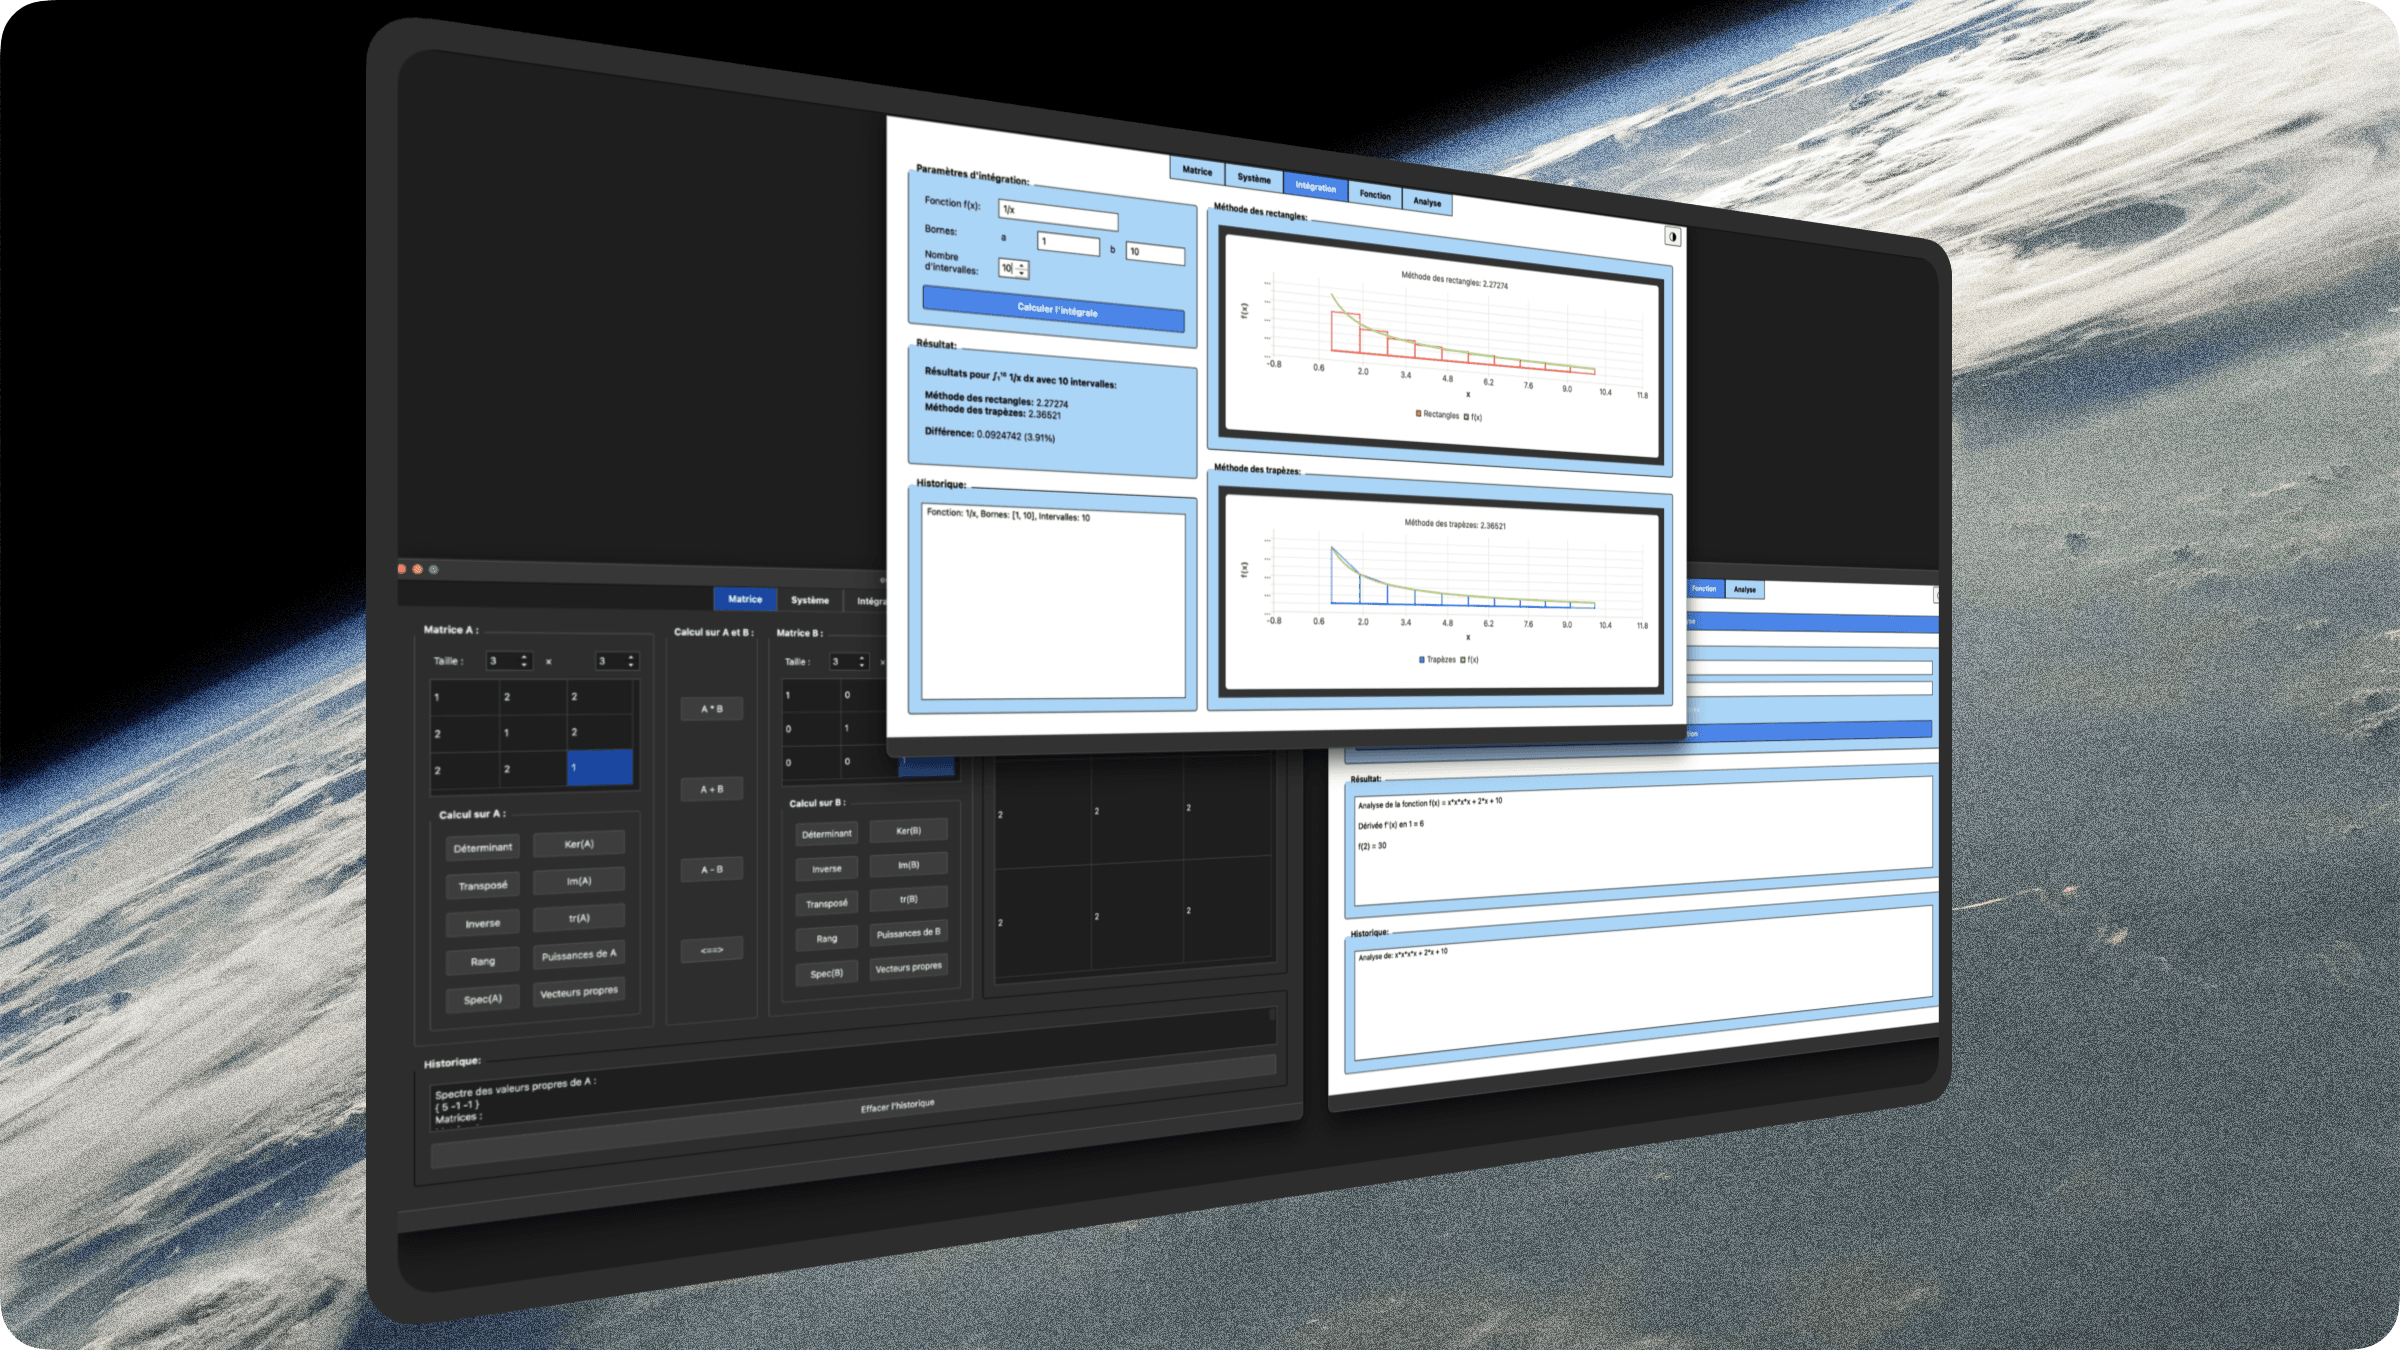Click the Rectangles legend marker

pyautogui.click(x=1418, y=413)
